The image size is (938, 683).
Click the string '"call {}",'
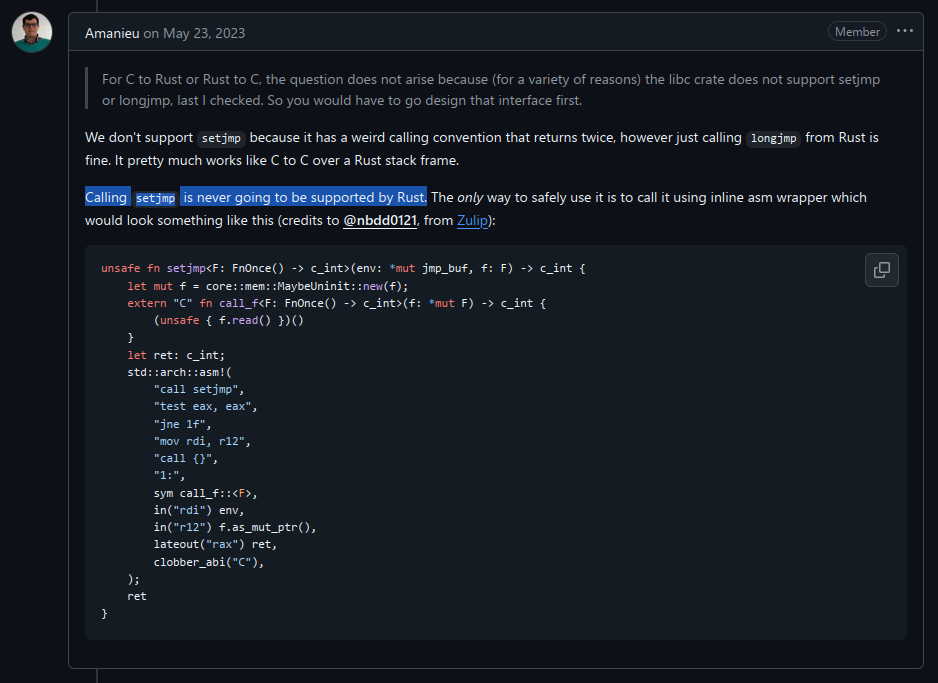(185, 459)
